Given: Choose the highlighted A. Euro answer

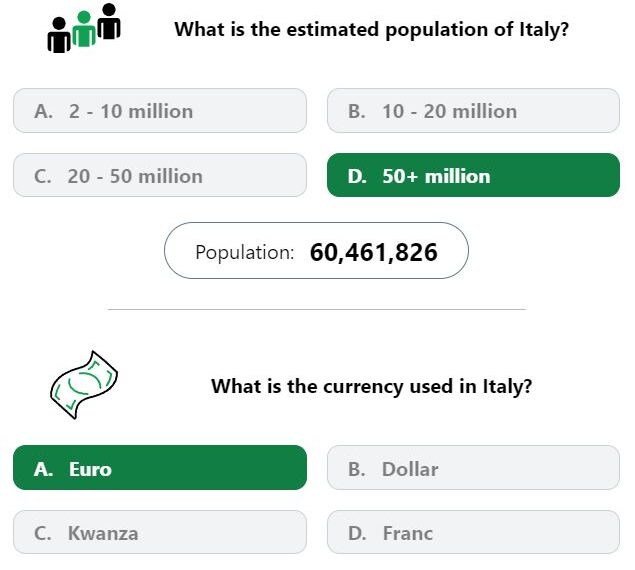Looking at the screenshot, I should point(160,468).
